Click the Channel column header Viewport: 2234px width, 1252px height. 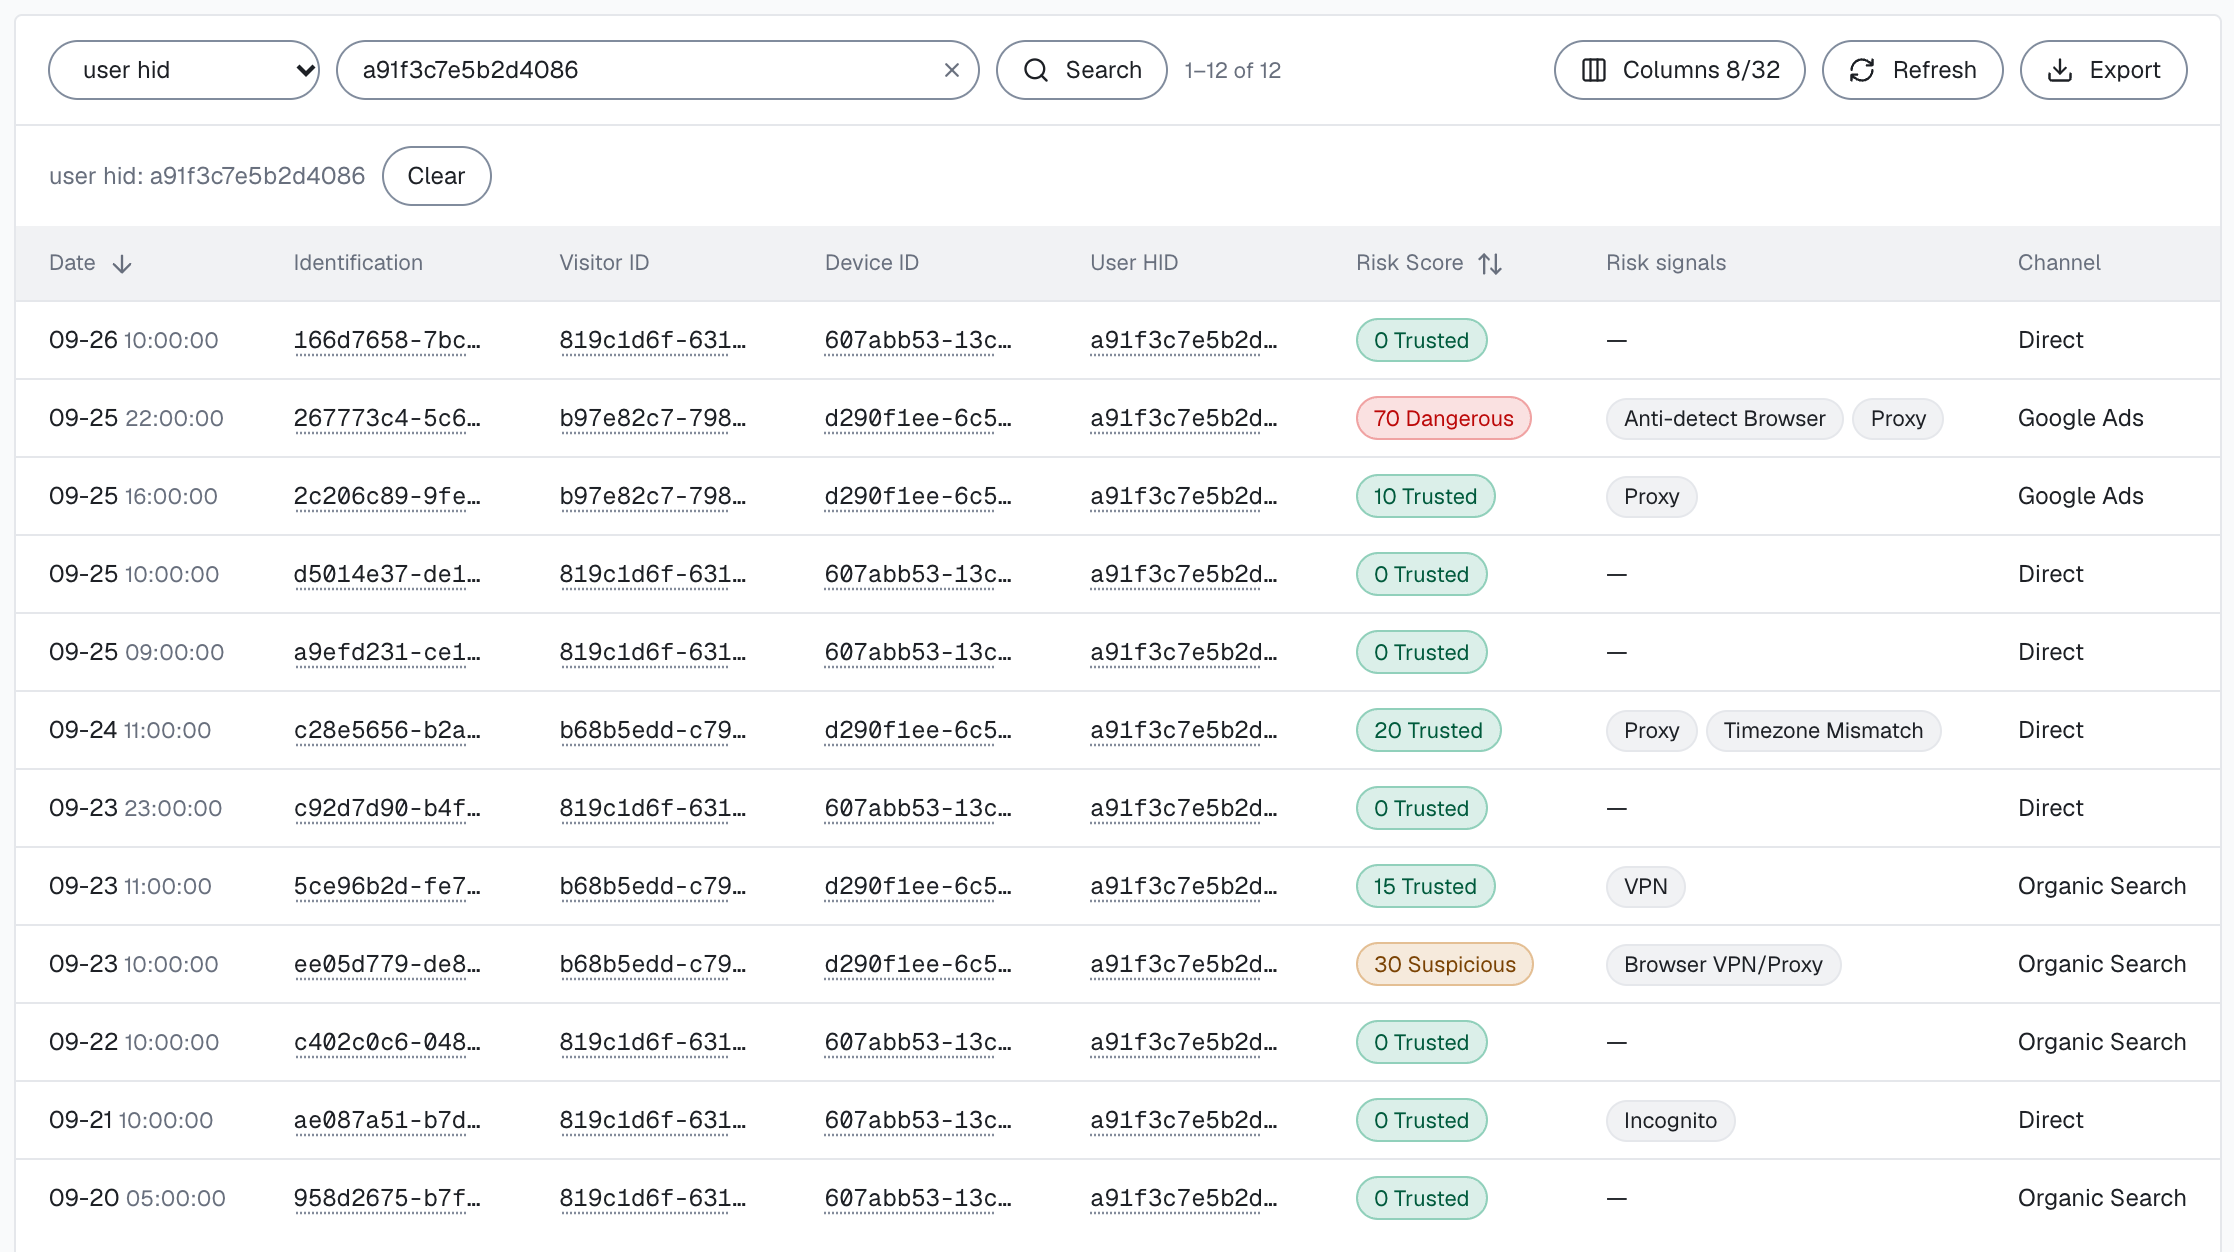2059,263
